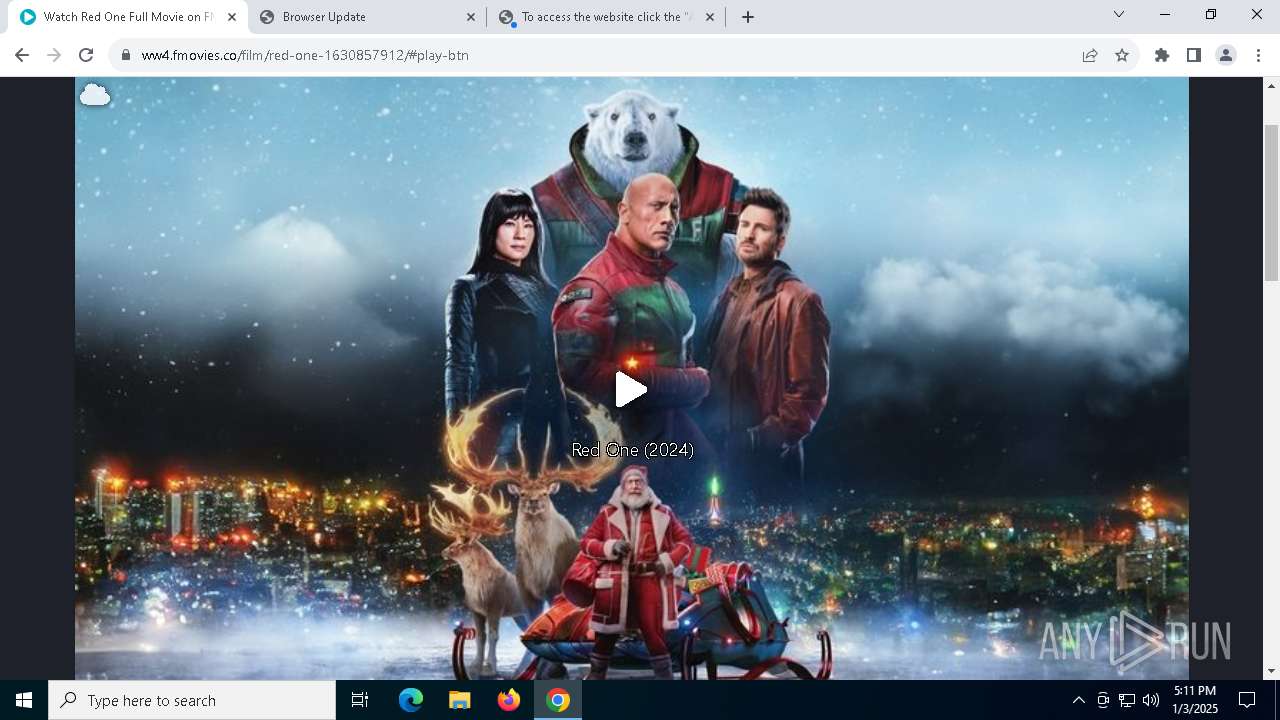
Task: Select Chrome in the taskbar
Action: (x=558, y=700)
